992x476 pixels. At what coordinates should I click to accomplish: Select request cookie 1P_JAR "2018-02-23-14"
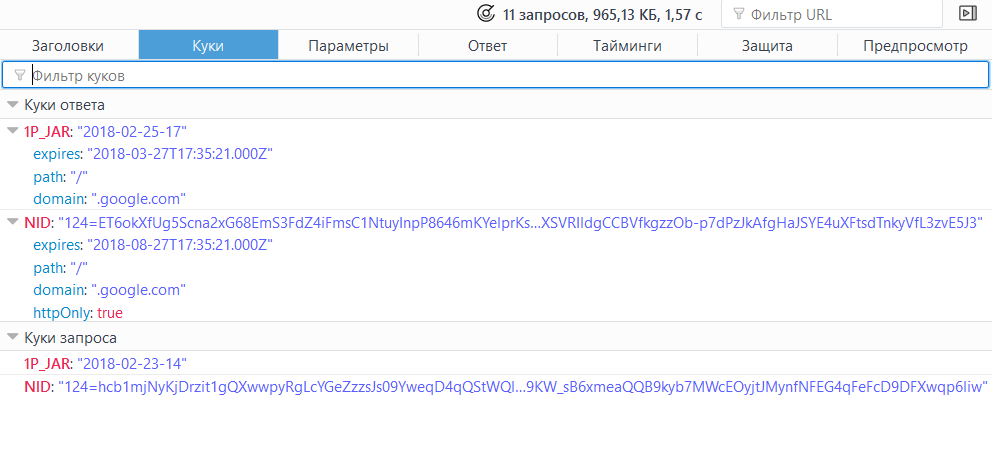(x=105, y=363)
